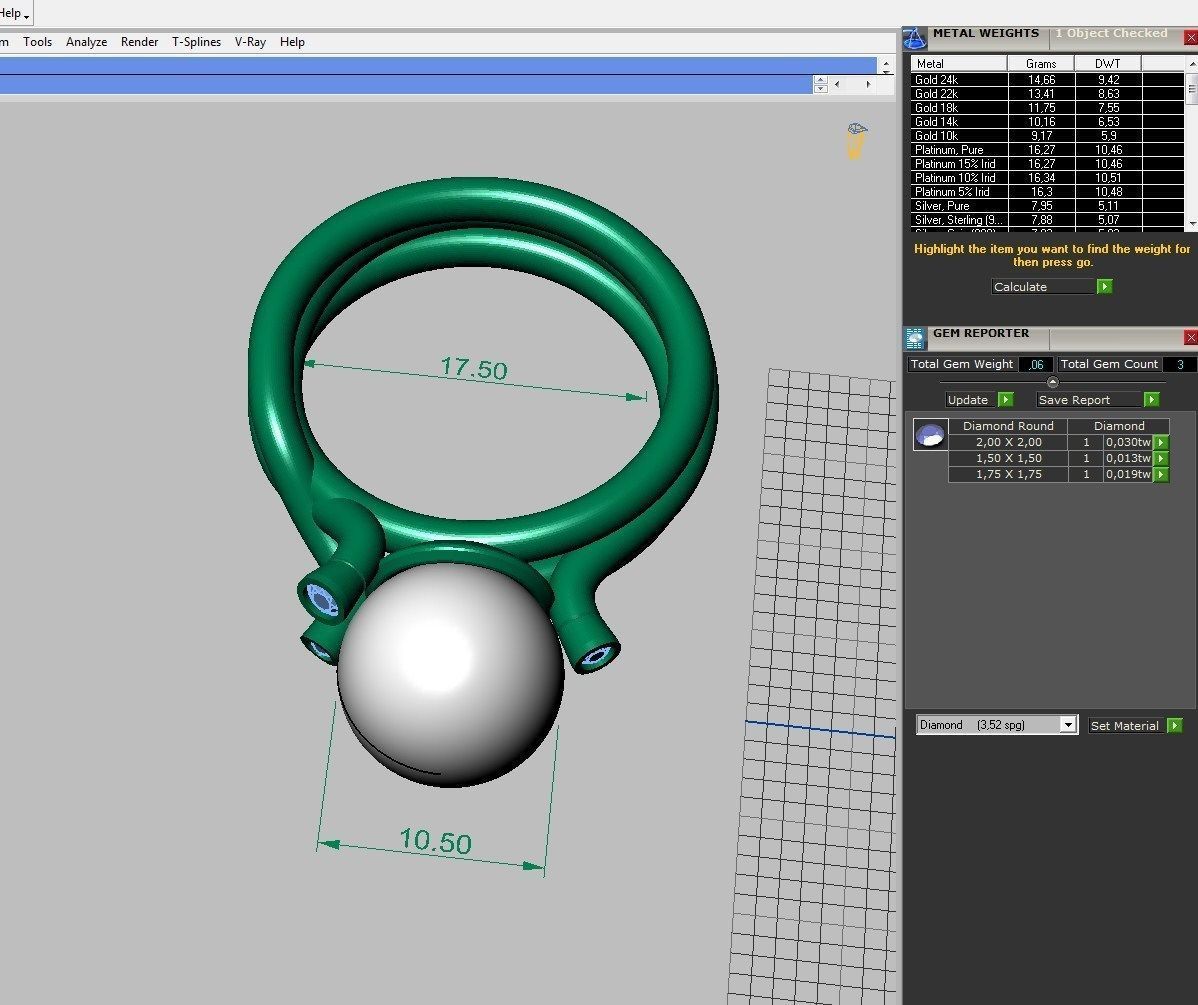Viewport: 1198px width, 1005px height.
Task: Click the Set Material button
Action: pos(1127,725)
